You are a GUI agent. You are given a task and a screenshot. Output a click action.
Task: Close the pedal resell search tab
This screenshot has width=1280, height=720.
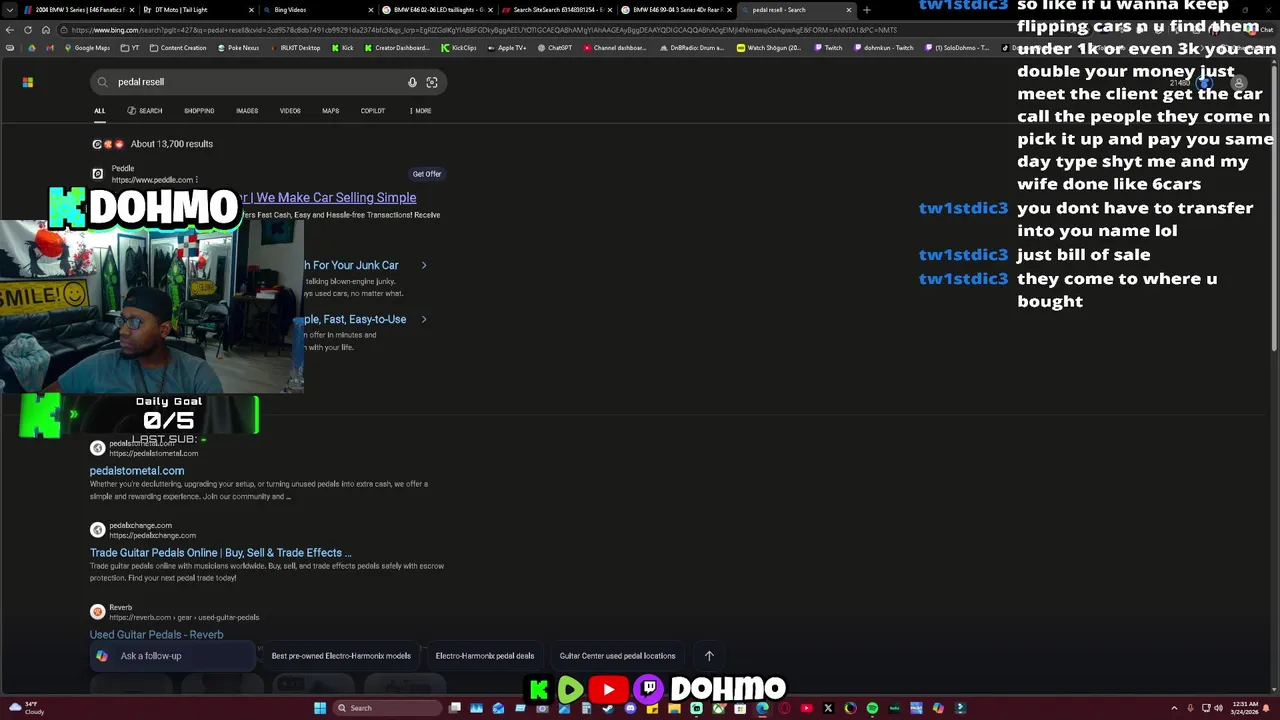pos(849,10)
